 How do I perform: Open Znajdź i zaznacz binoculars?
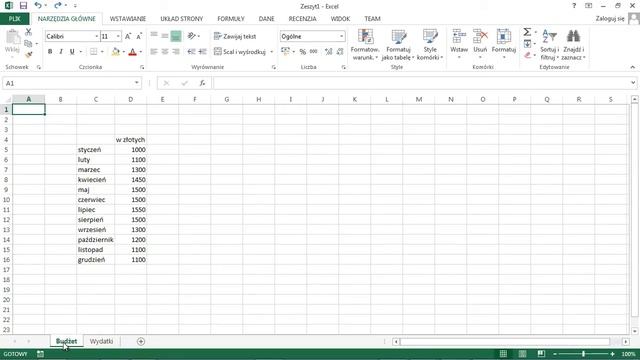click(x=573, y=44)
